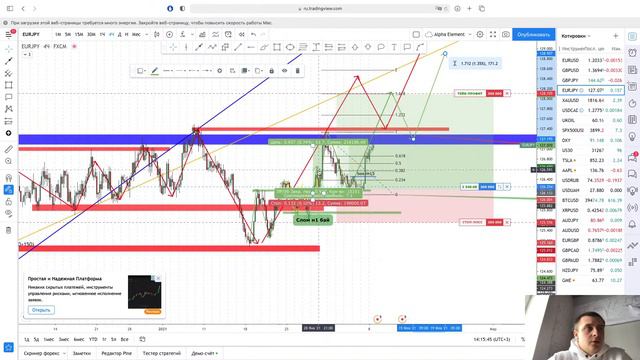Click the EURJPY symbol search field
Image resolution: width=640 pixels, height=360 pixels.
(x=31, y=35)
